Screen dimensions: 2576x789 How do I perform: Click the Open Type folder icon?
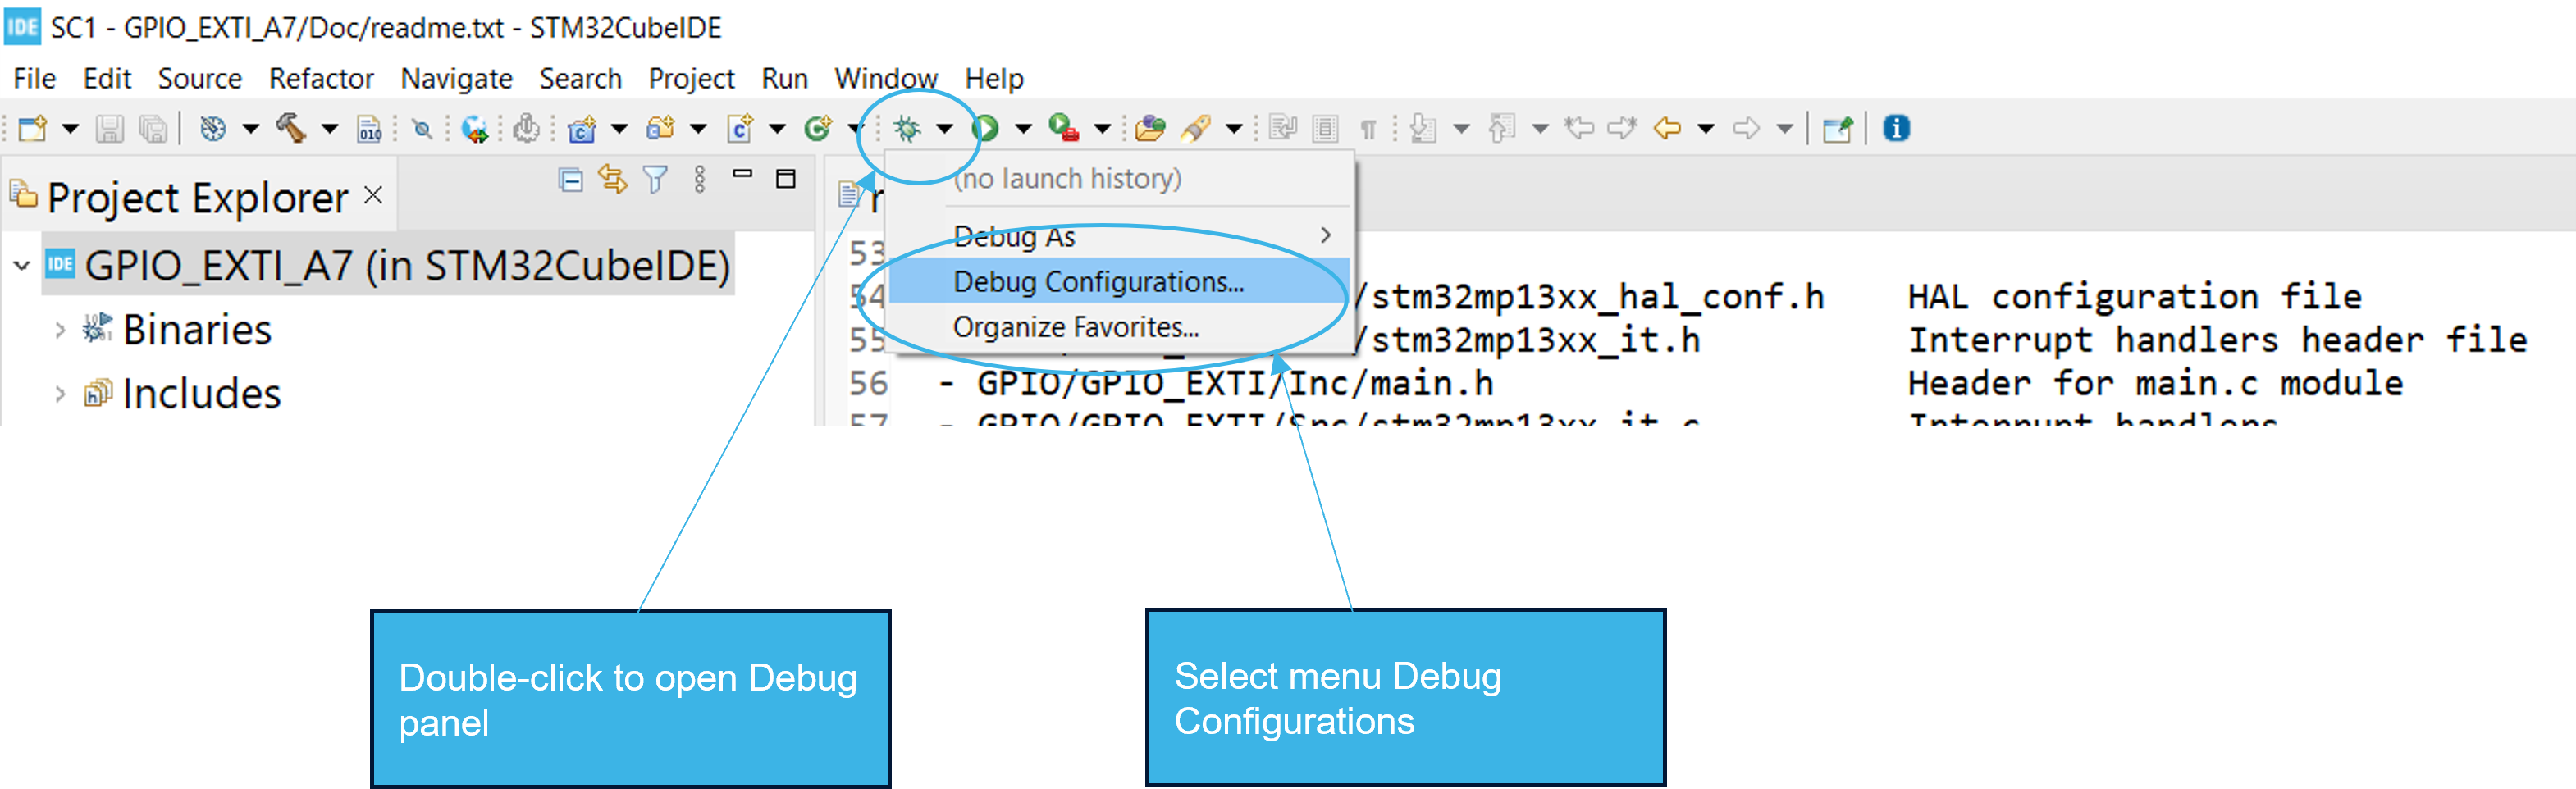pyautogui.click(x=1150, y=128)
